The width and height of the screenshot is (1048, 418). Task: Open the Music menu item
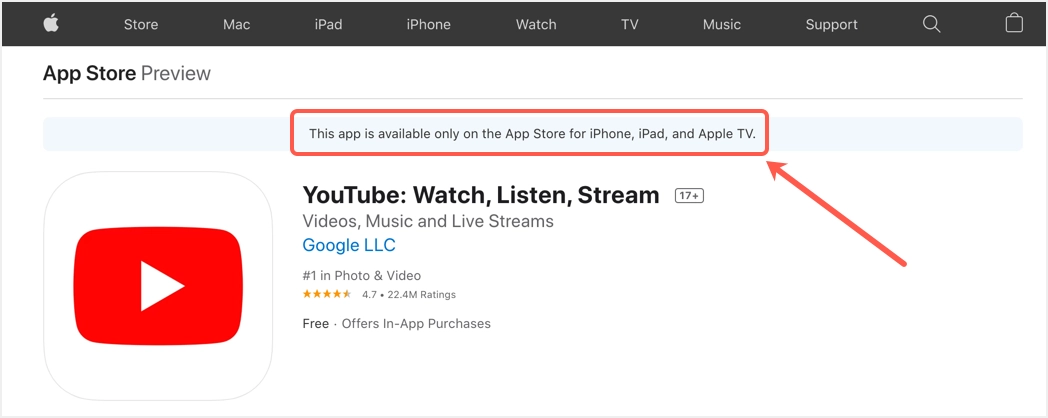pyautogui.click(x=721, y=24)
